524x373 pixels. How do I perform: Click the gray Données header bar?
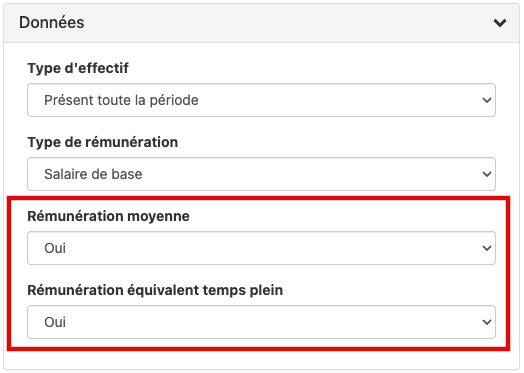tap(261, 23)
